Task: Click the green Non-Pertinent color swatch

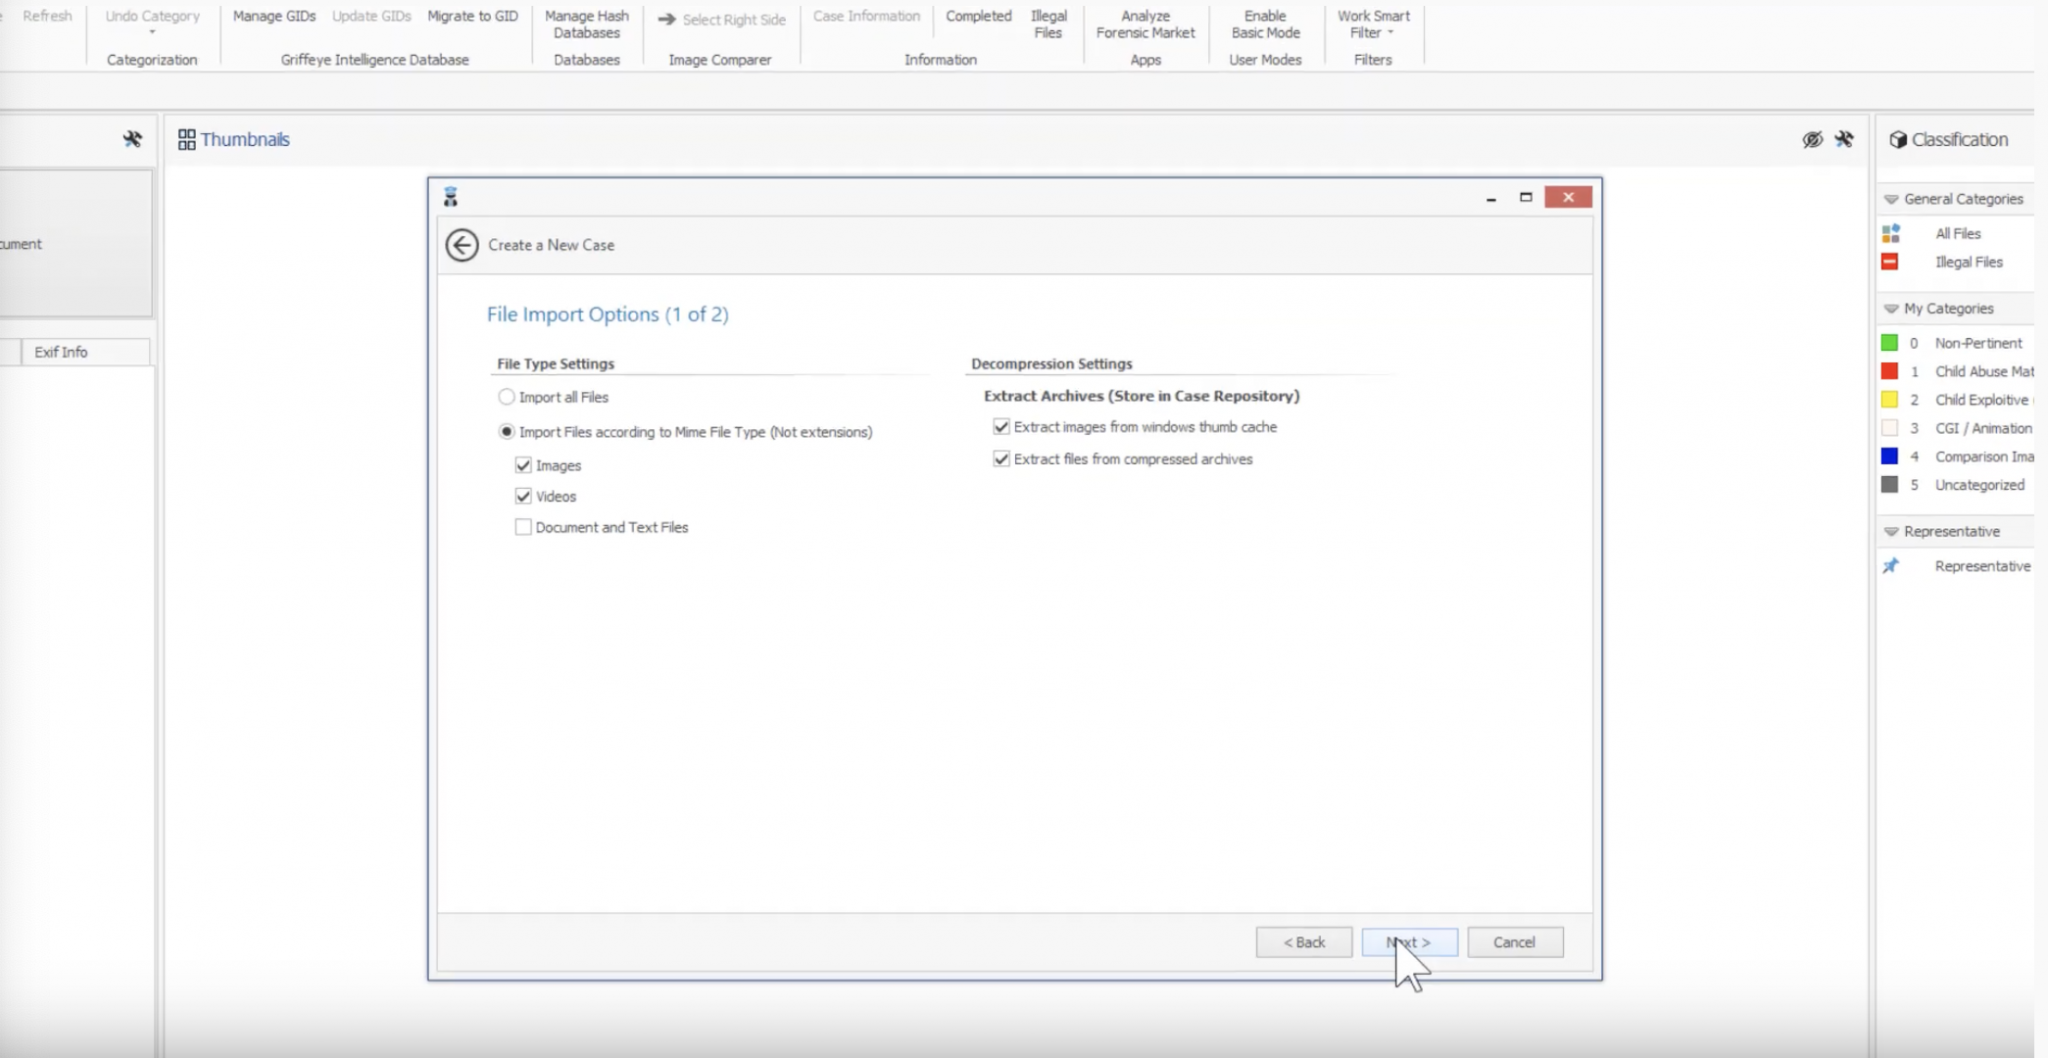Action: [x=1890, y=342]
